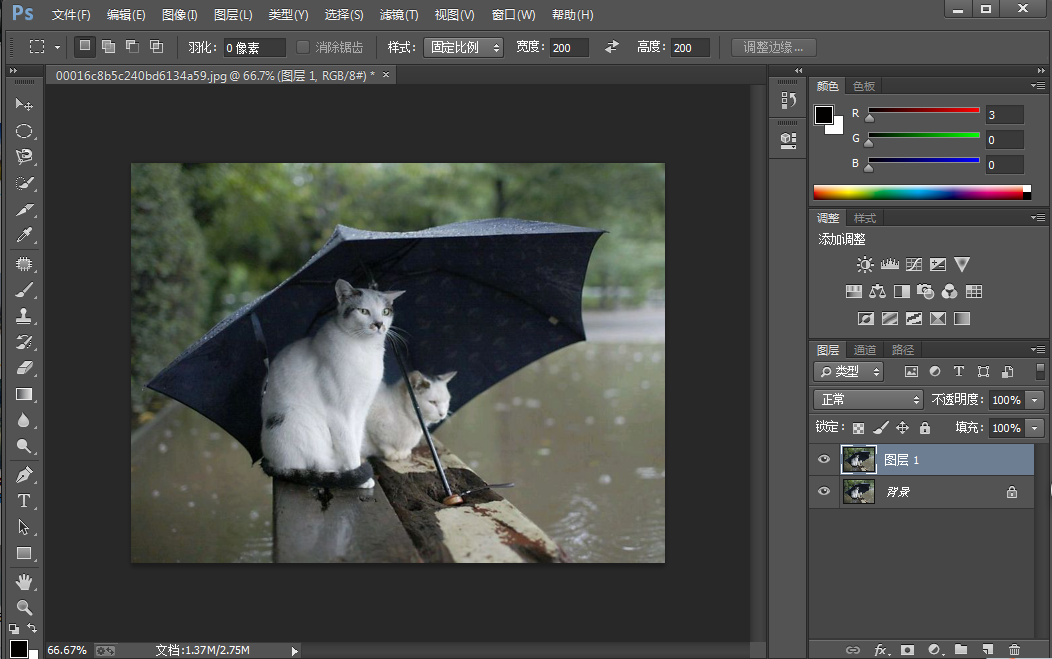Open the 滤镜(T) menu
The width and height of the screenshot is (1052, 659).
coord(399,15)
